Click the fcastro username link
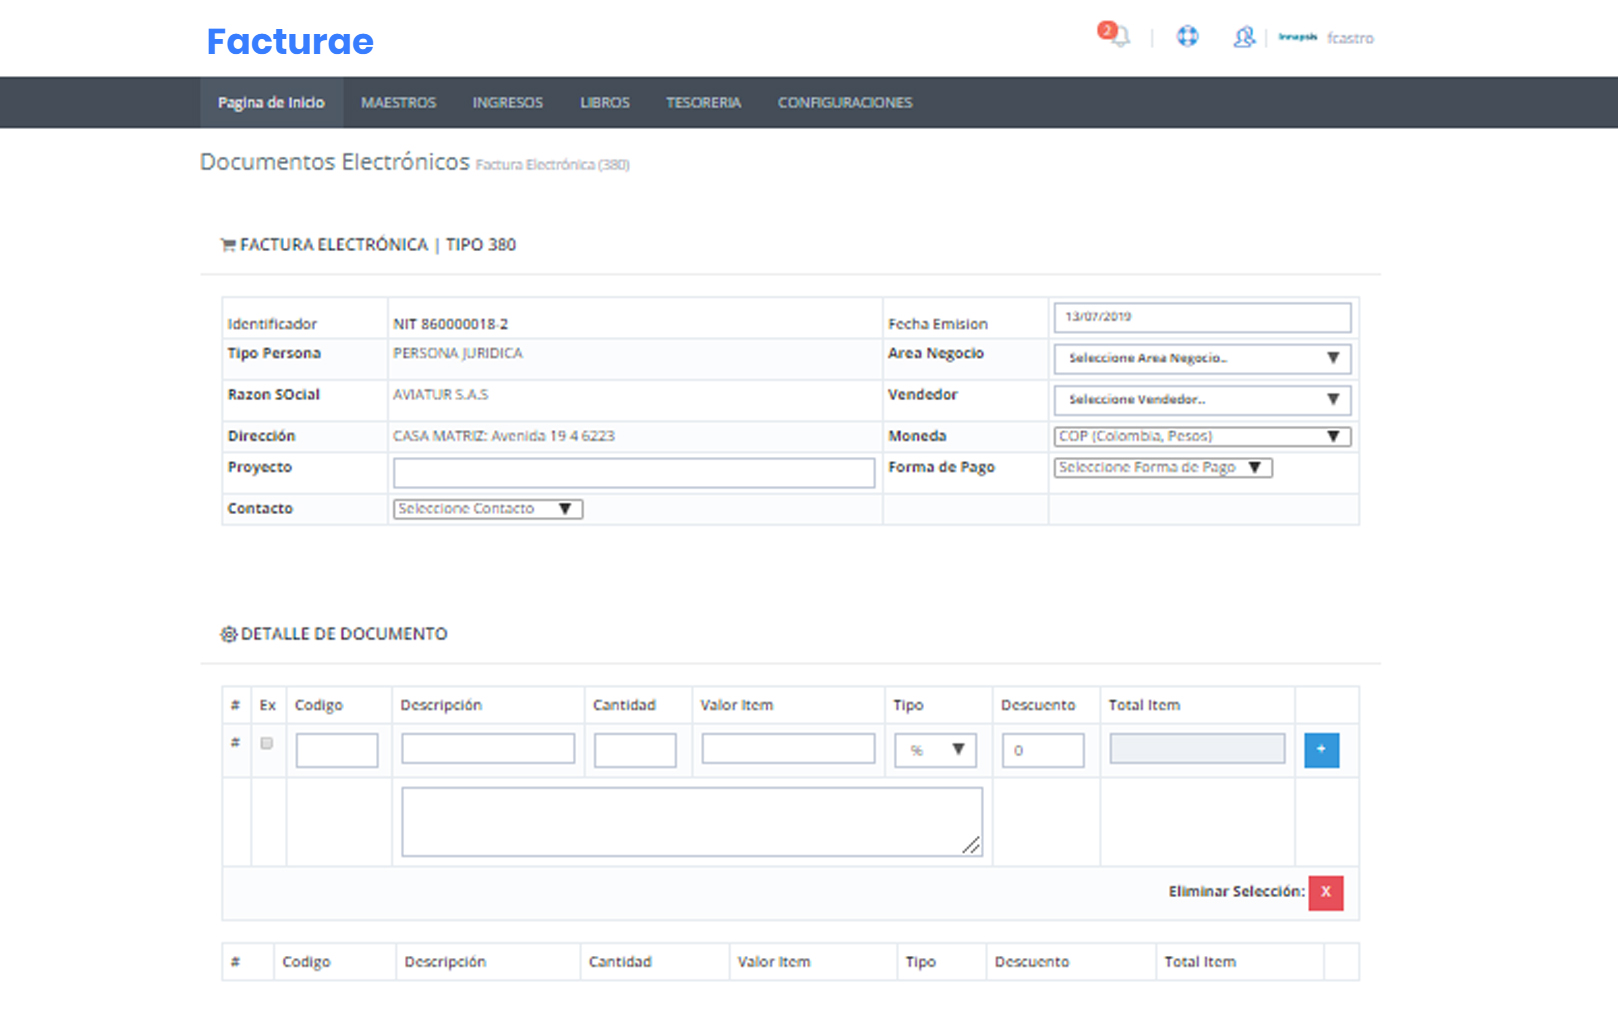Viewport: 1618px width, 1010px height. (1350, 38)
